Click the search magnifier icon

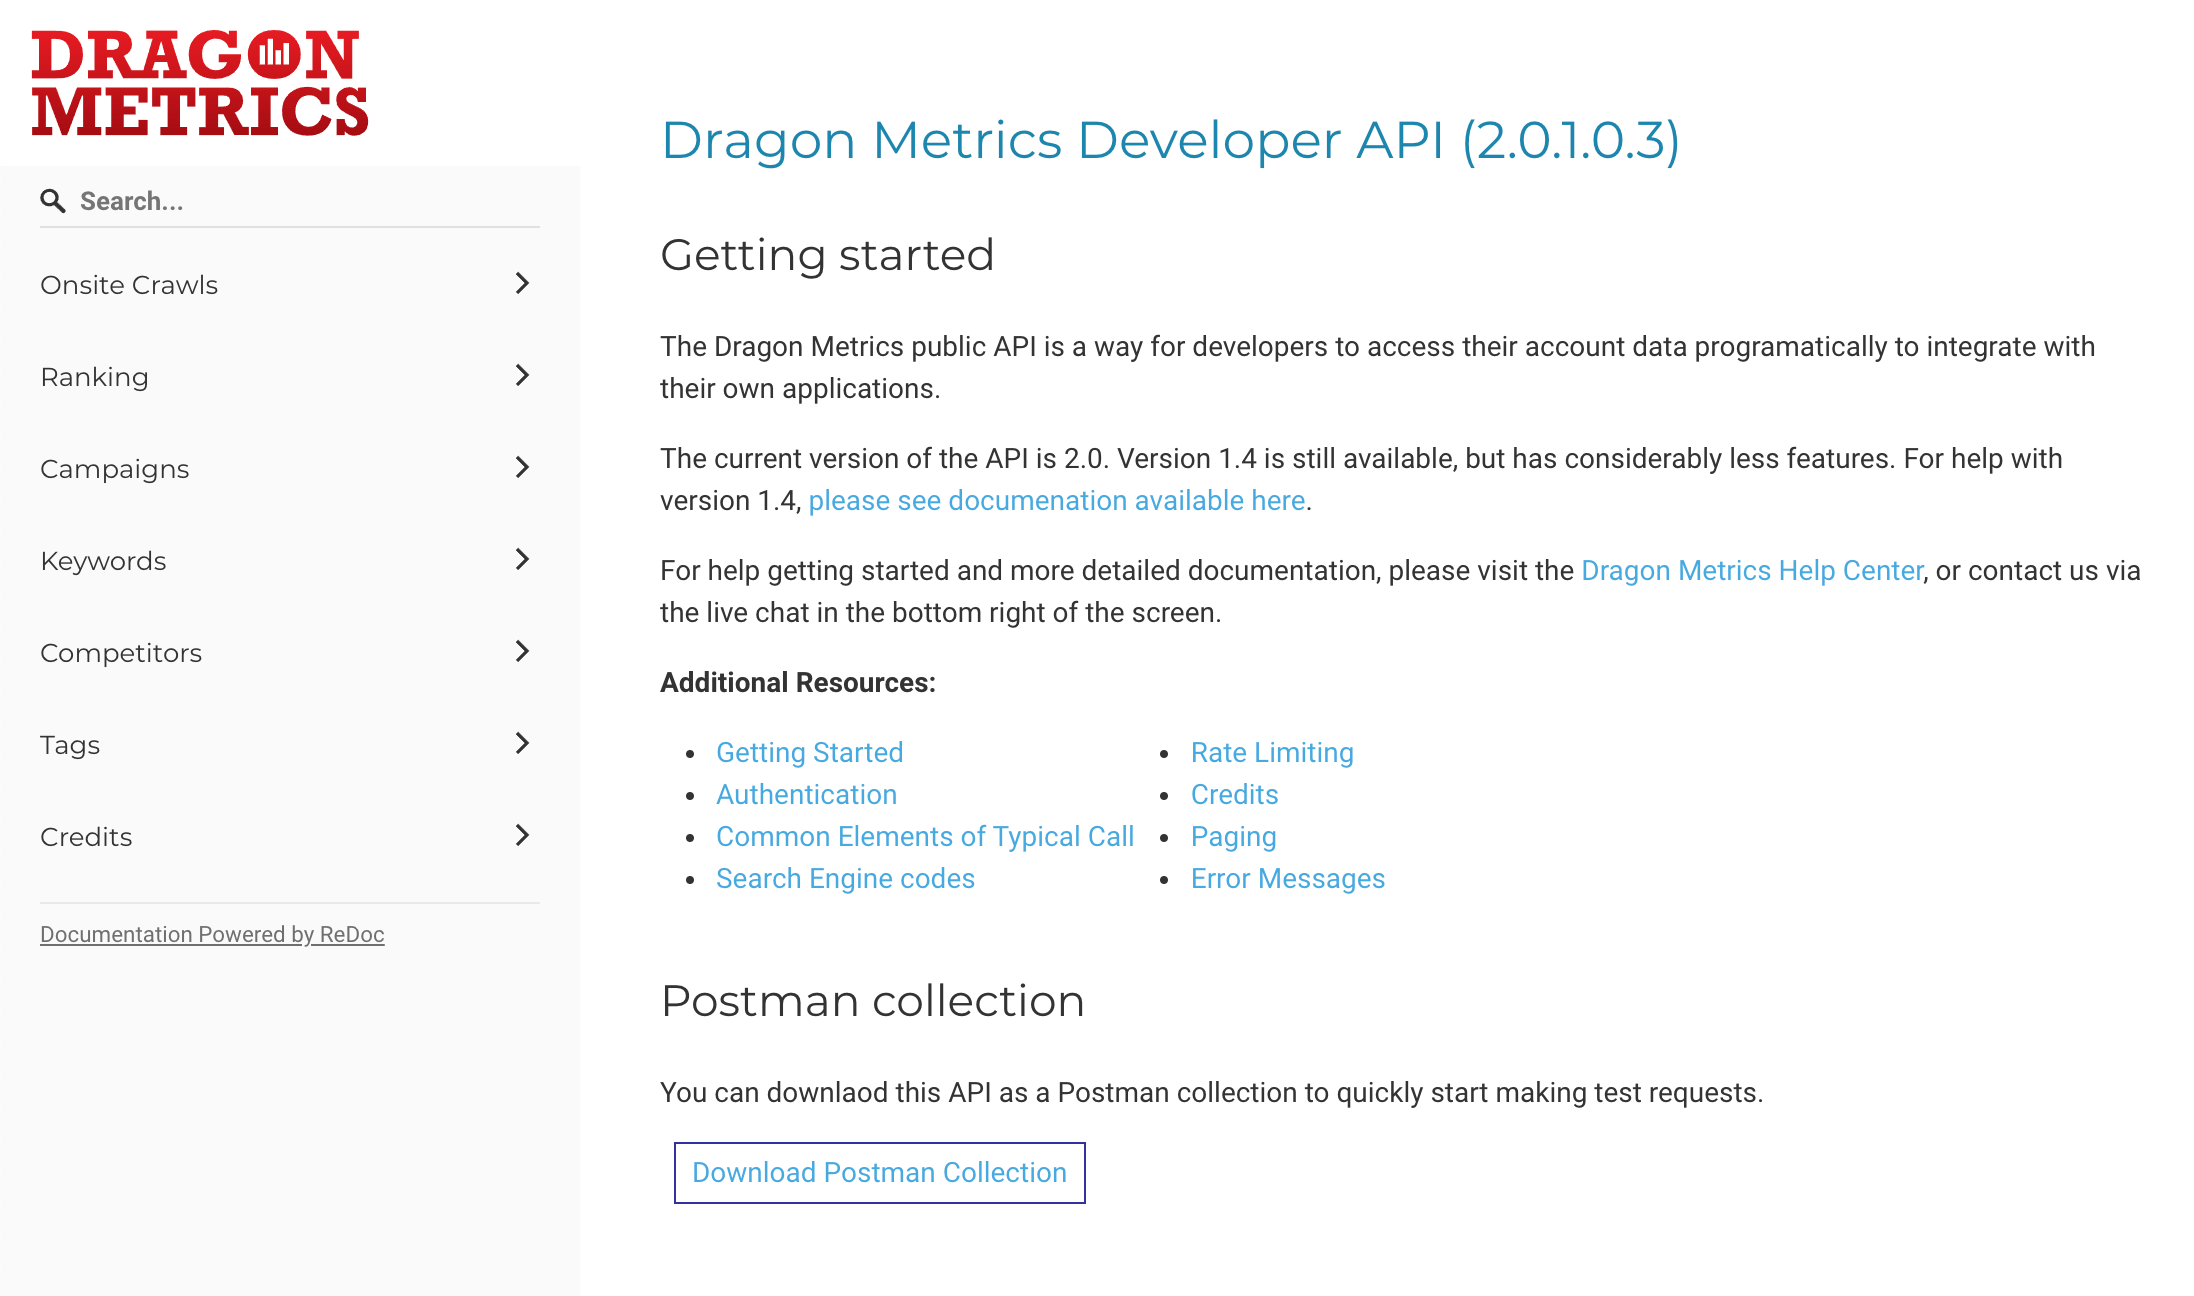pyautogui.click(x=53, y=201)
